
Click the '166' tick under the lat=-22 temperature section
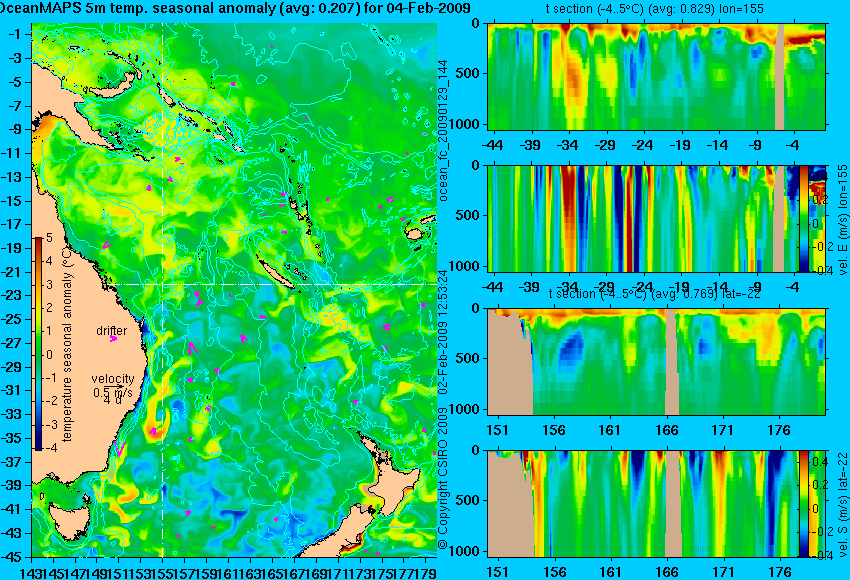click(x=666, y=430)
